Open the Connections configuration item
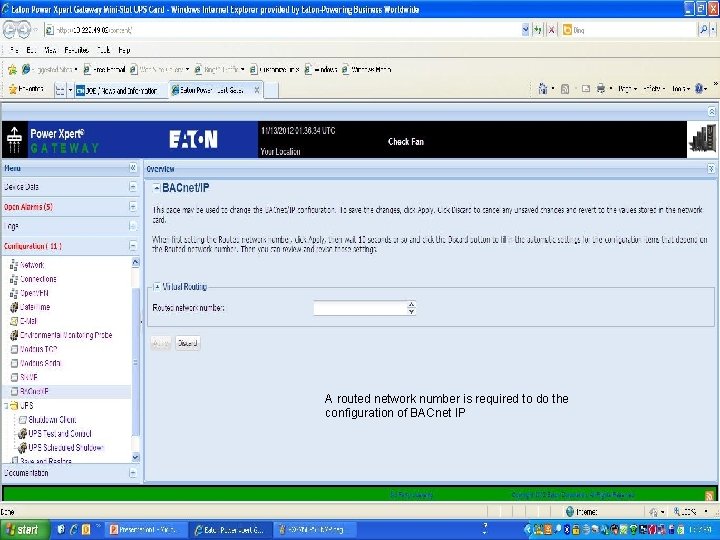 tap(38, 279)
